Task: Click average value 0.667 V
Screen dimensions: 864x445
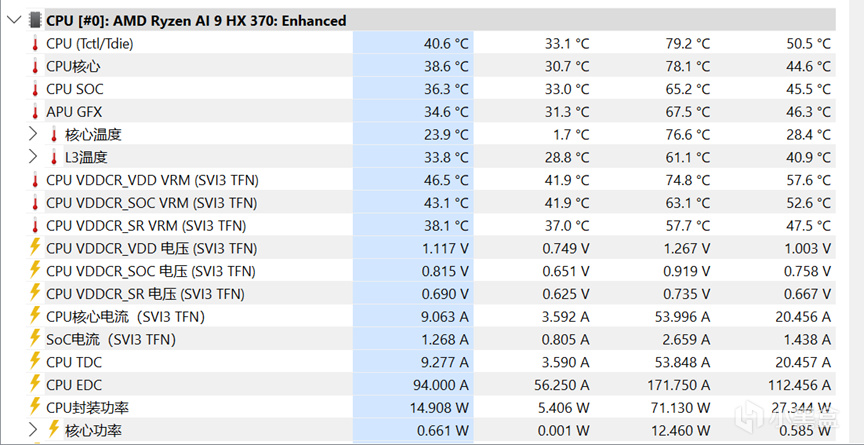Action: 808,294
